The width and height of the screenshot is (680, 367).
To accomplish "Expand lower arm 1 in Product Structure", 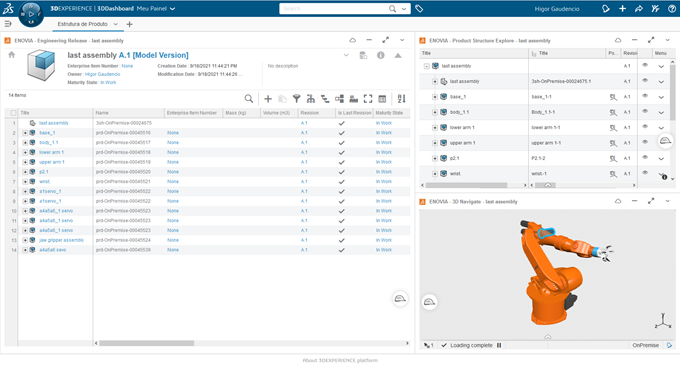I will 435,128.
